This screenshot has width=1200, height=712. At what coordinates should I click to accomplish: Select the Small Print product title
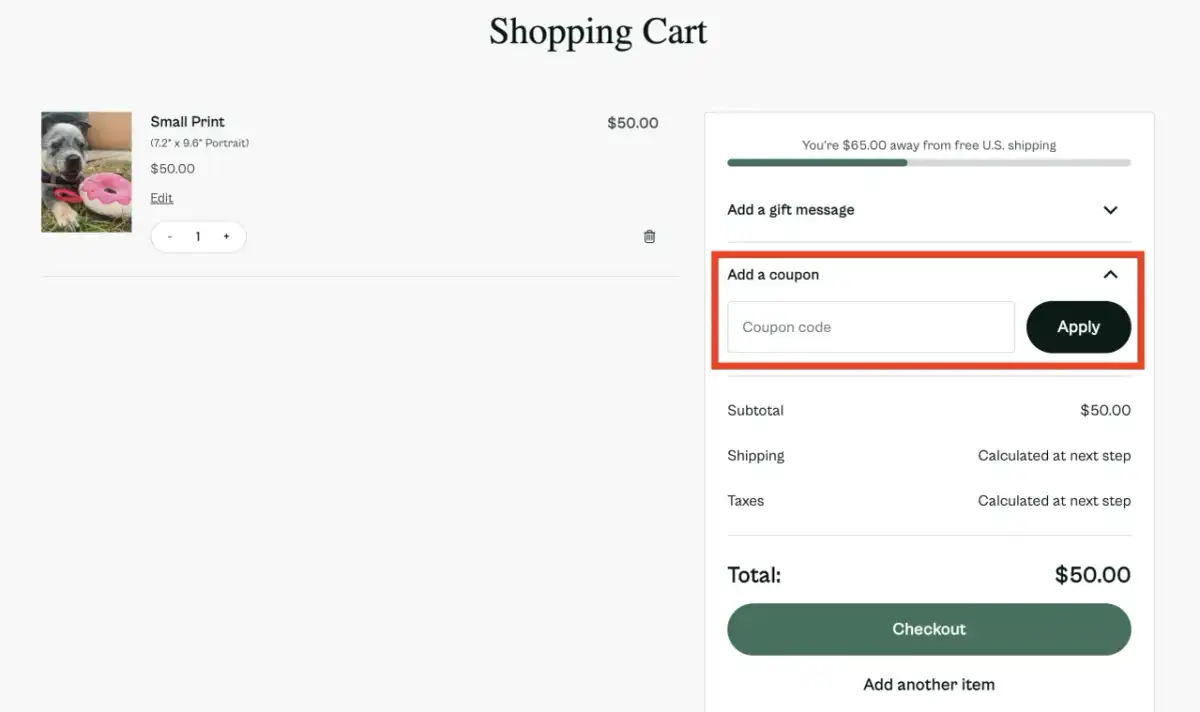(188, 122)
